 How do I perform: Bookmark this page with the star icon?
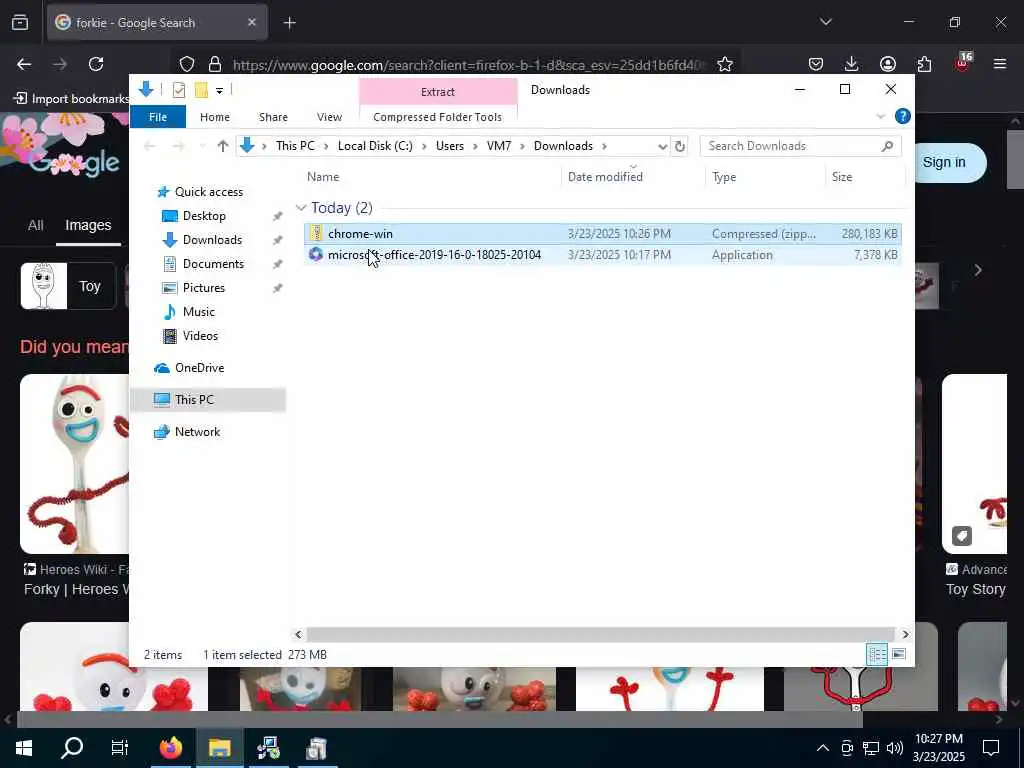(724, 64)
